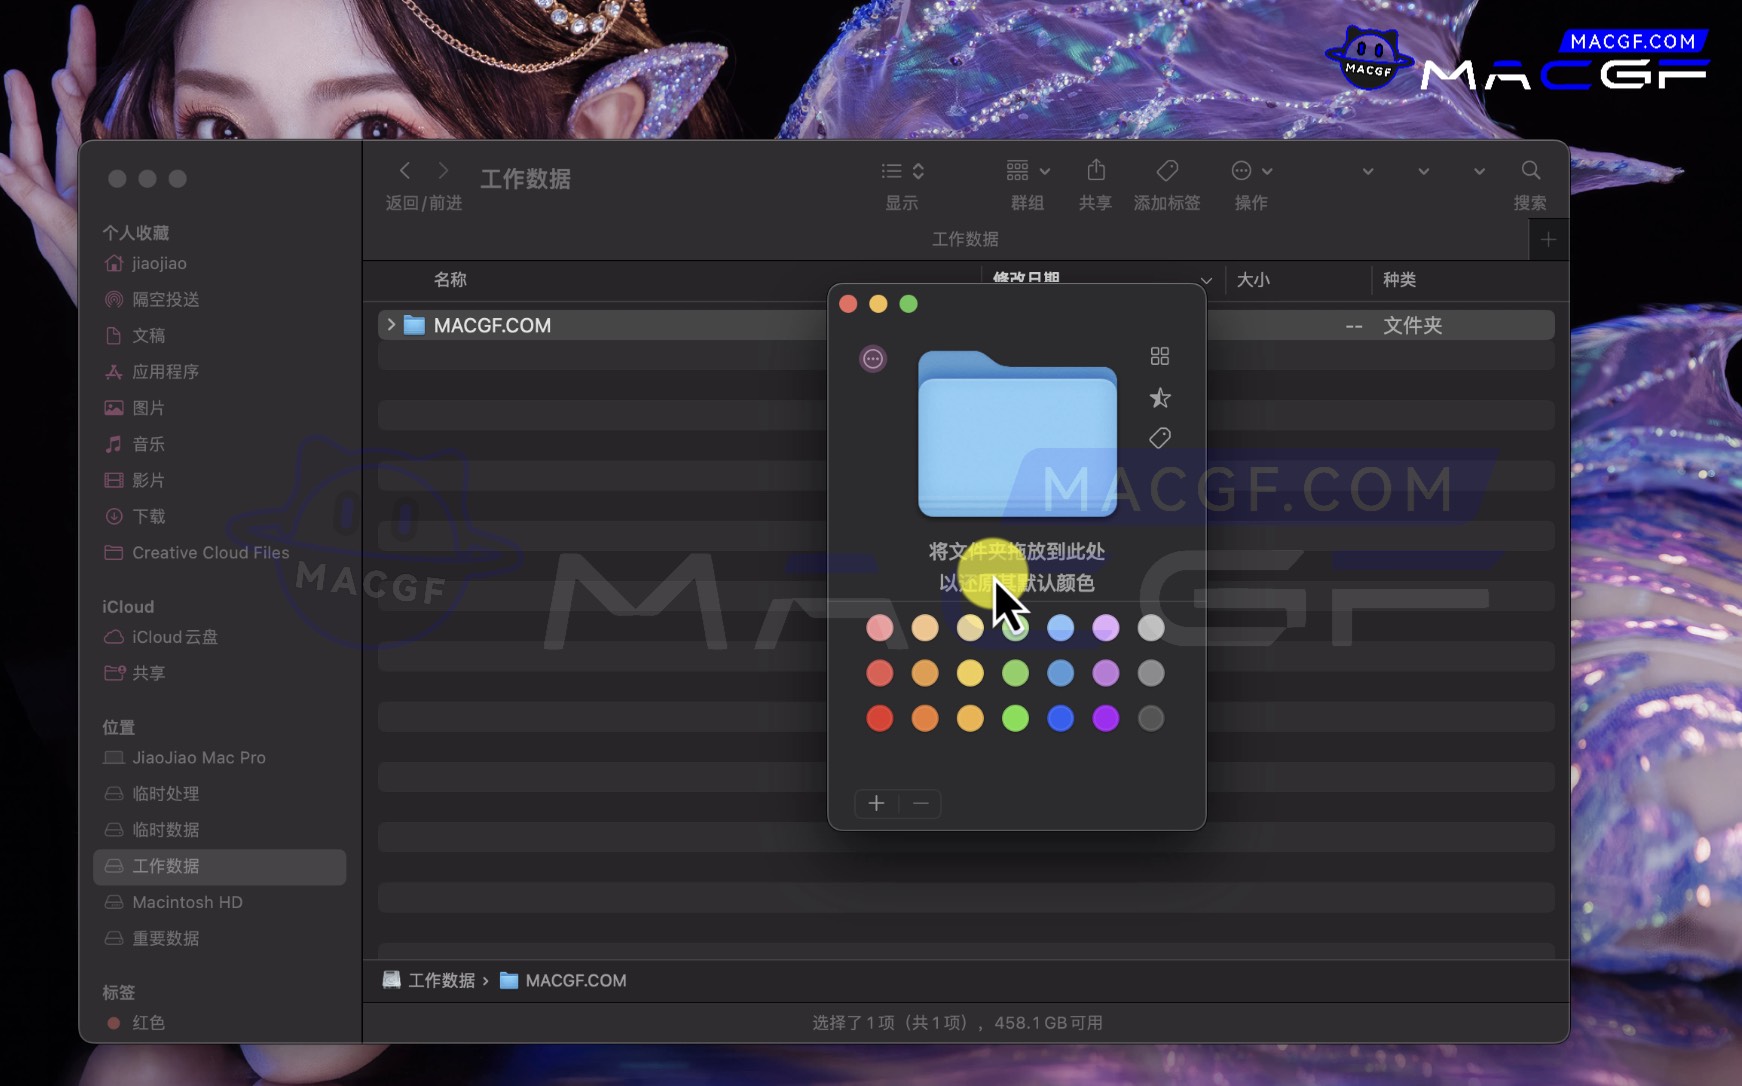Select the bright red color swatch

point(879,718)
